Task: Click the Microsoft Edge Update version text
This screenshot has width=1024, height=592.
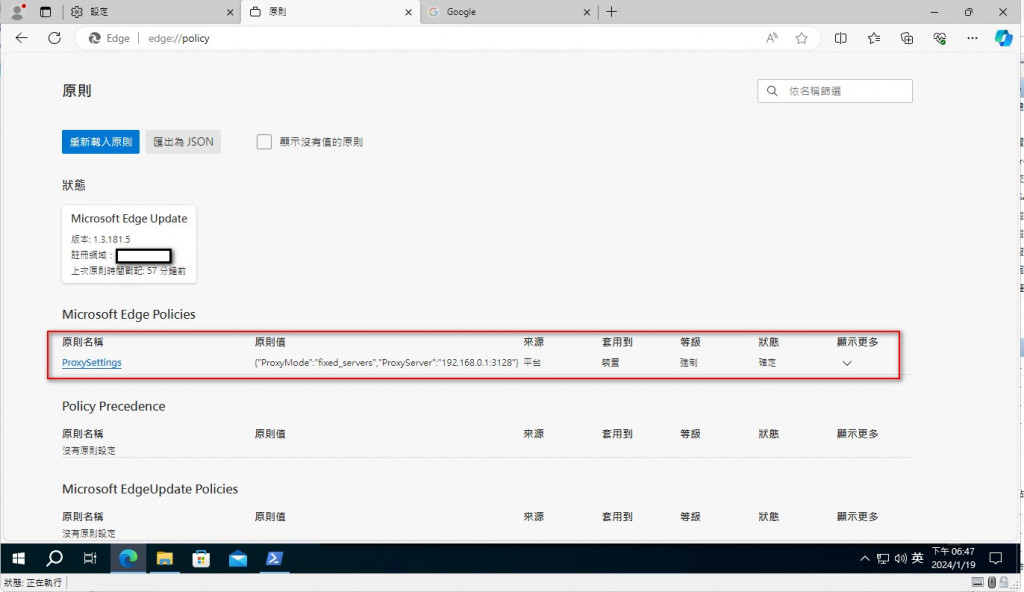Action: 101,239
